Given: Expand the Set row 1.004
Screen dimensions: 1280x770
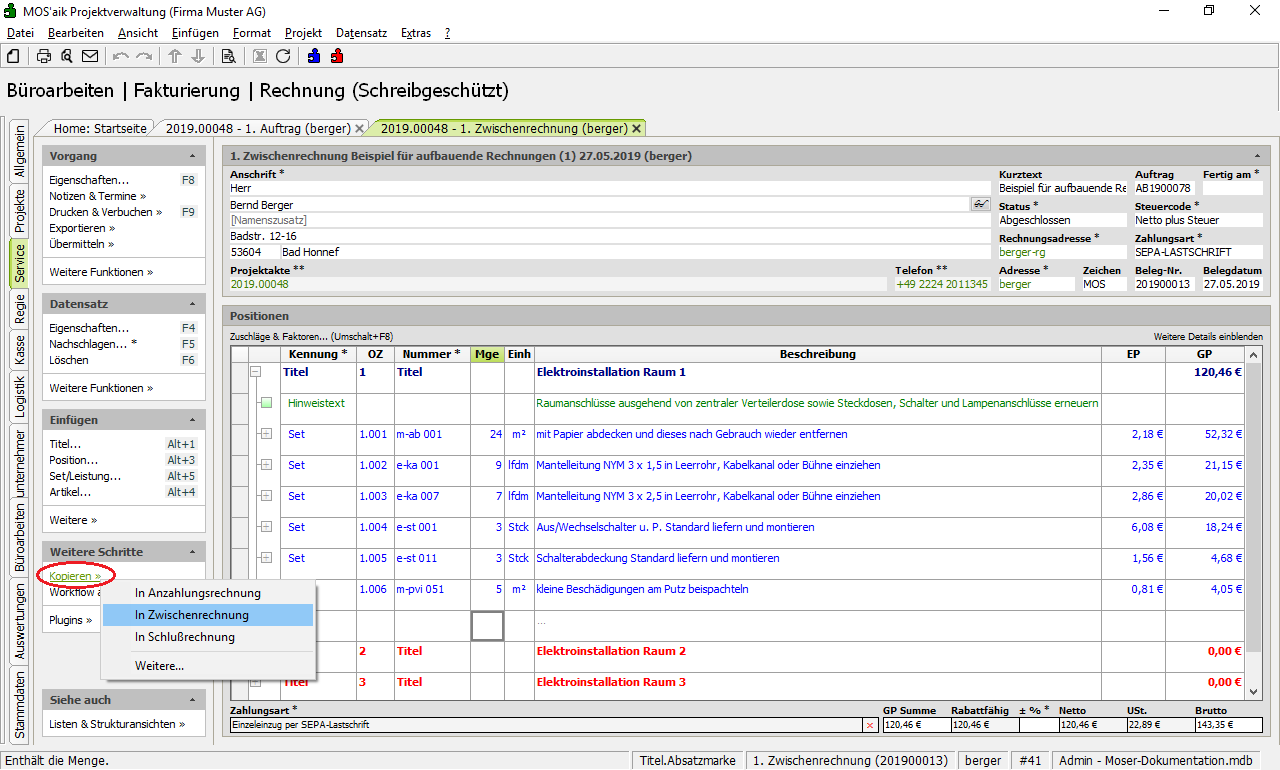Looking at the screenshot, I should (266, 527).
